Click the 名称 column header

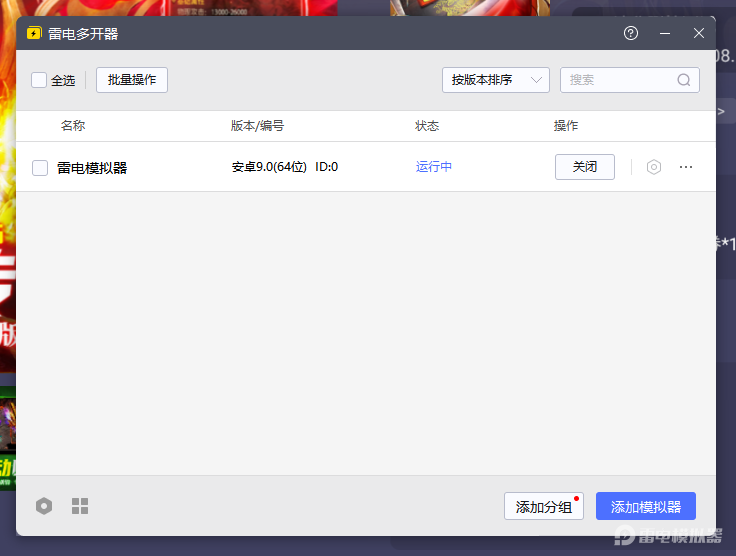[73, 126]
